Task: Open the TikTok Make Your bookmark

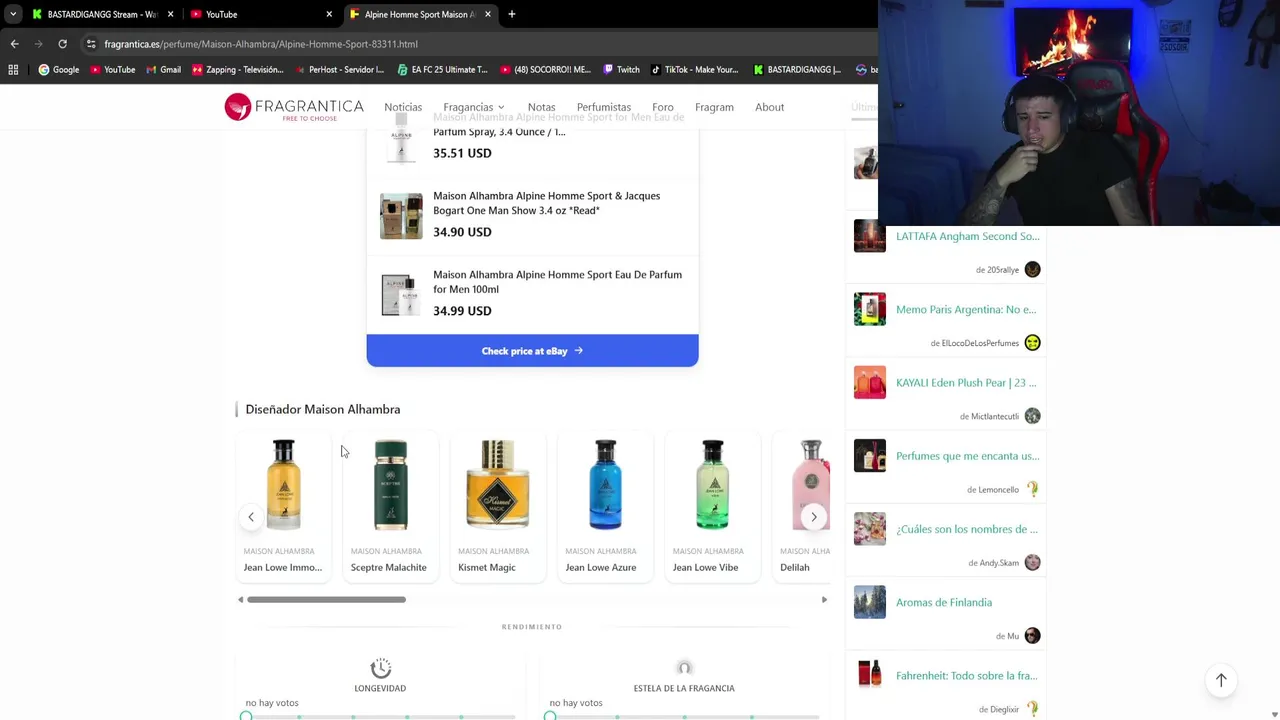Action: [x=694, y=70]
